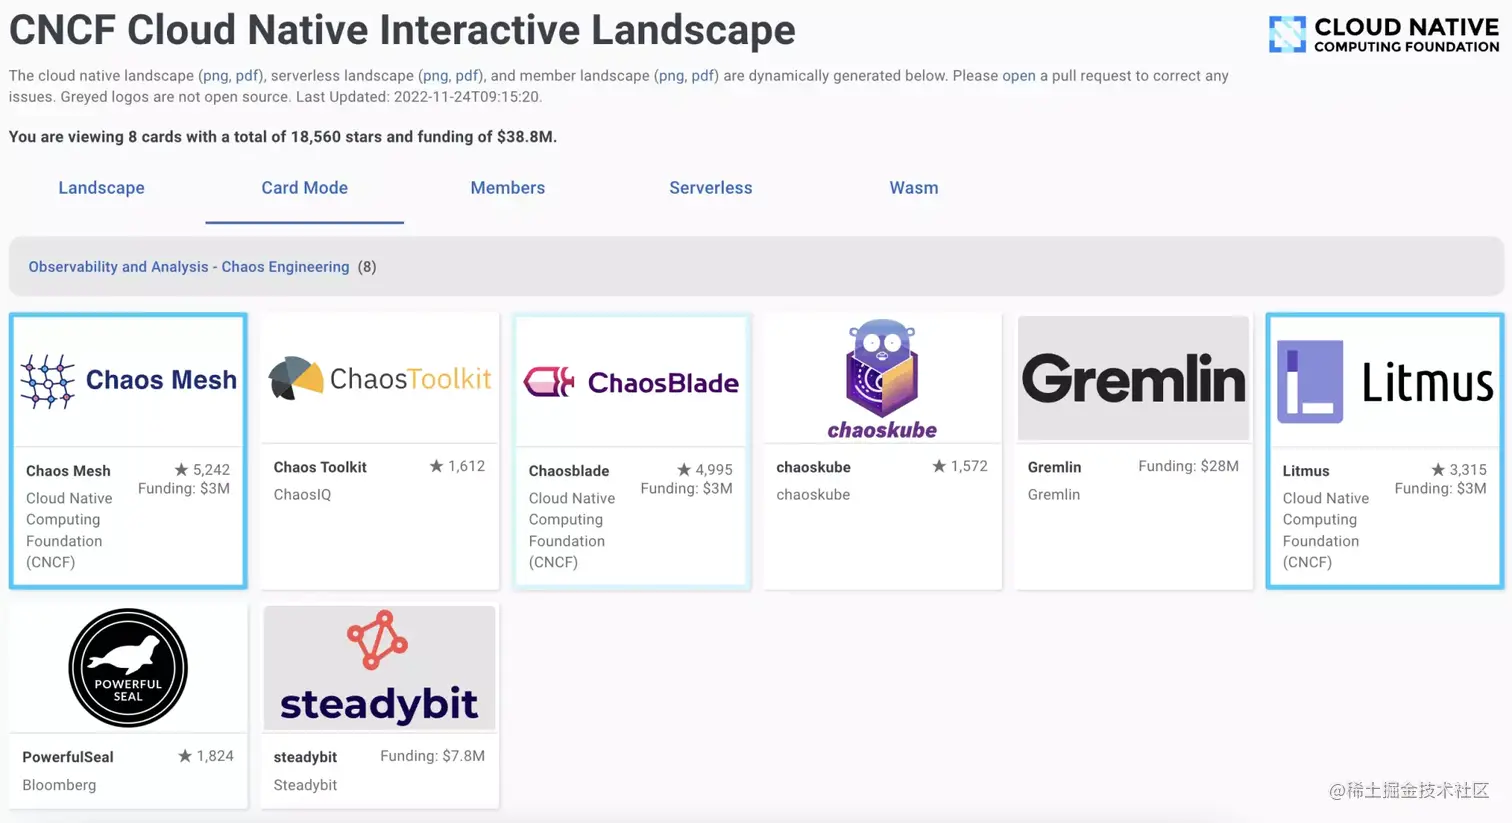The image size is (1512, 823).
Task: Open the Litmus logo card
Action: 1385,381
